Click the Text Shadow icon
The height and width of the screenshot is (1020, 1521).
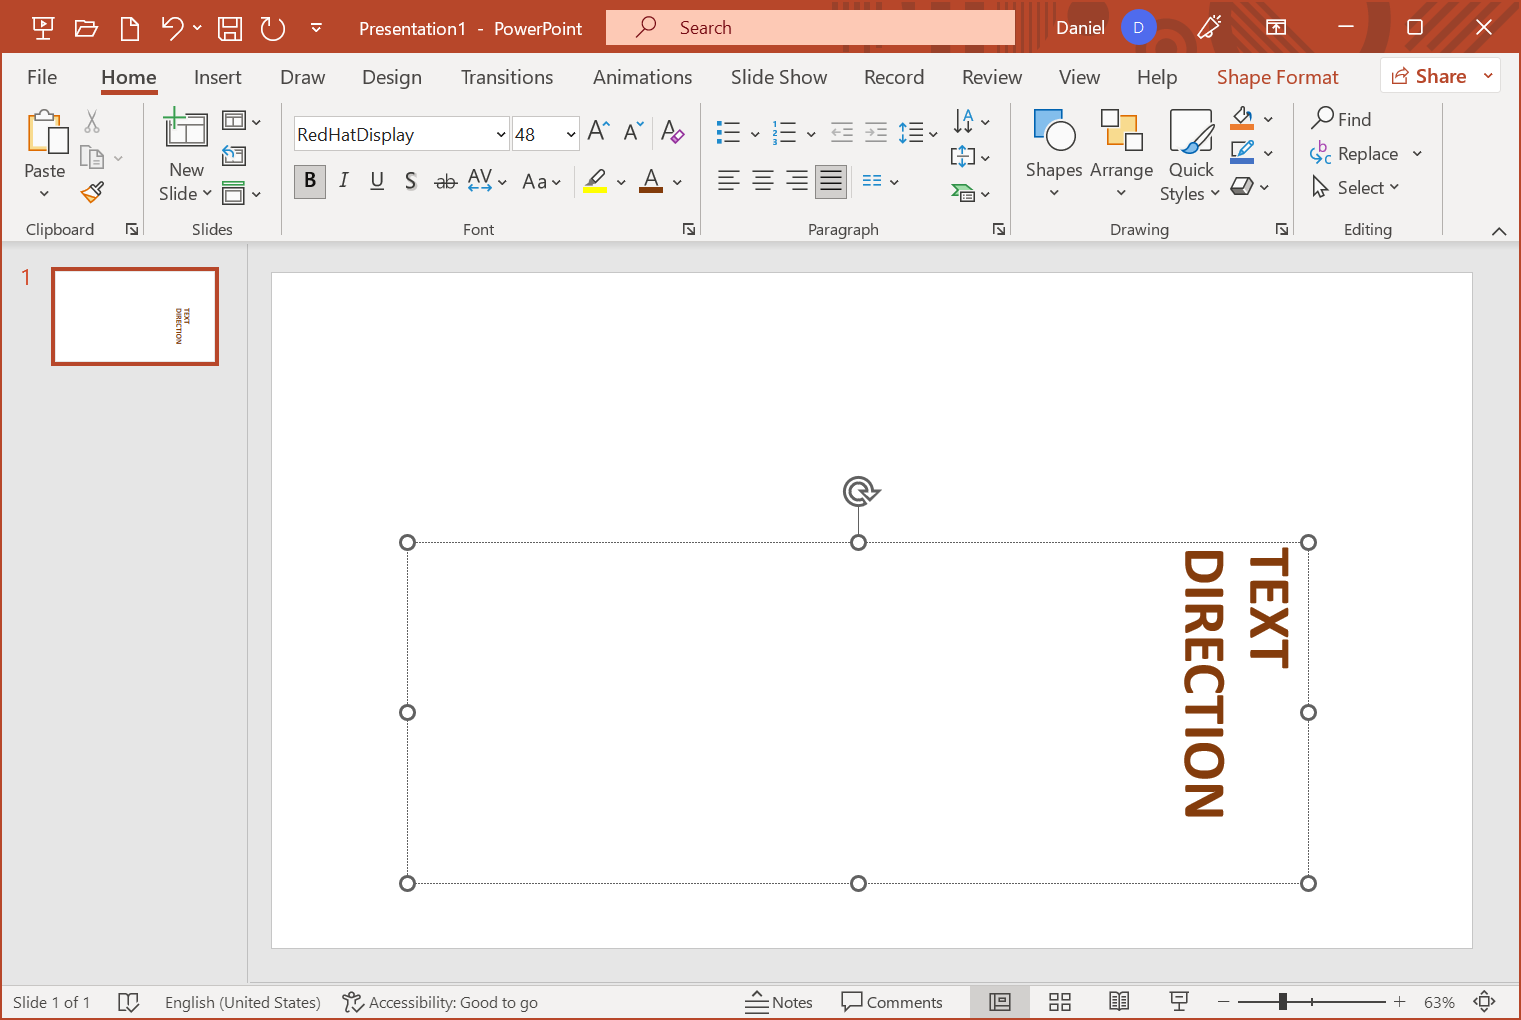410,181
